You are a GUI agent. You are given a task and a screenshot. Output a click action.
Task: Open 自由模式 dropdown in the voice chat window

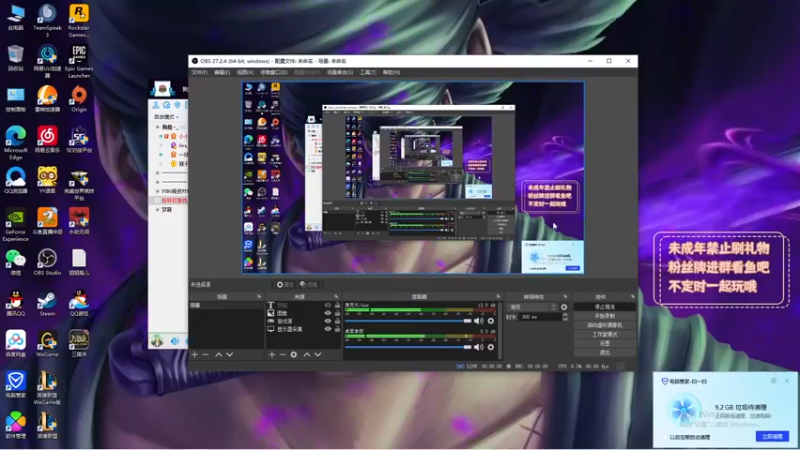coord(166,117)
